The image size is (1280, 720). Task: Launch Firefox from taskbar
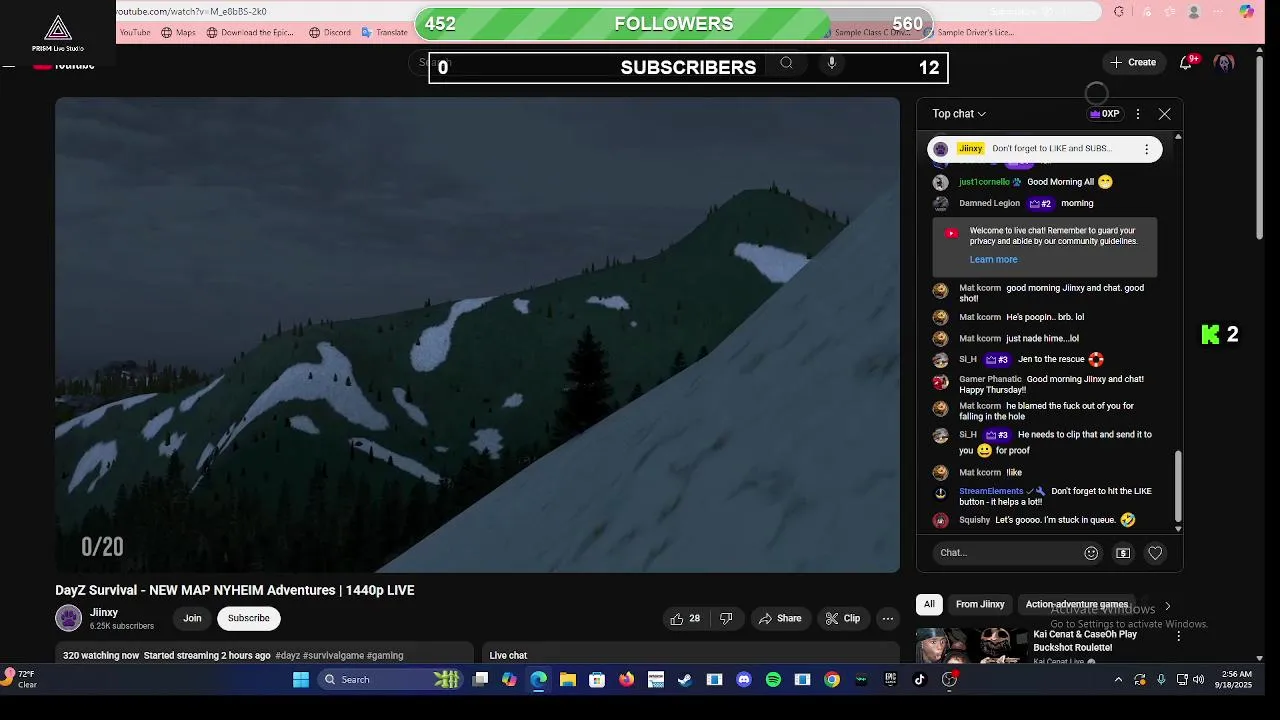pos(626,680)
